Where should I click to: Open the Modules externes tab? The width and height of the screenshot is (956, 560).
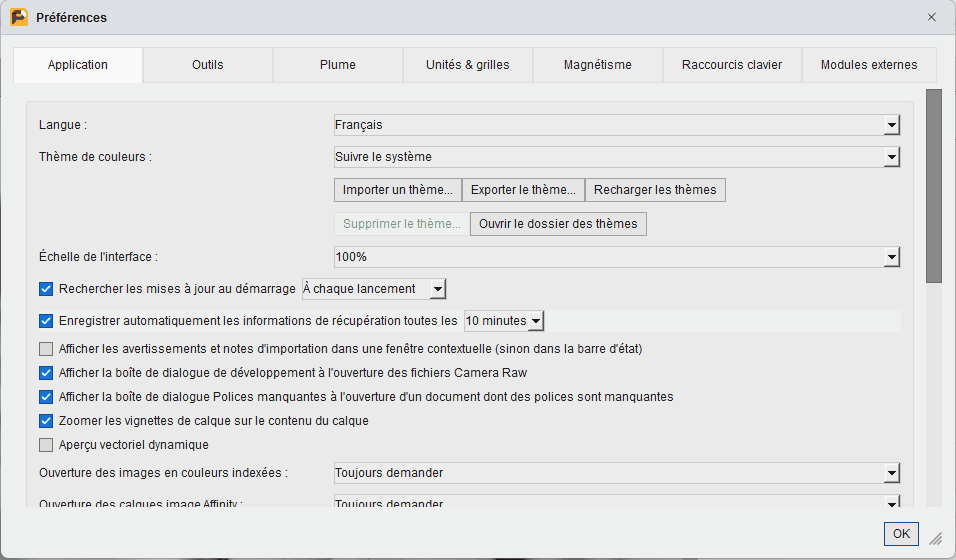(x=869, y=65)
